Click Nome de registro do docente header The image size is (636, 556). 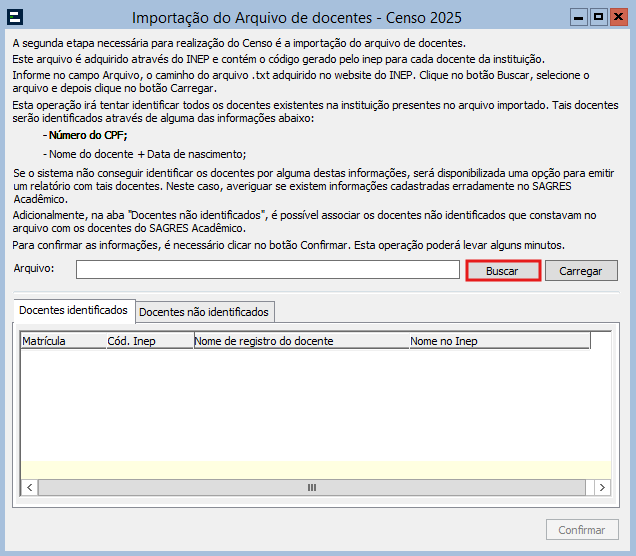click(301, 341)
